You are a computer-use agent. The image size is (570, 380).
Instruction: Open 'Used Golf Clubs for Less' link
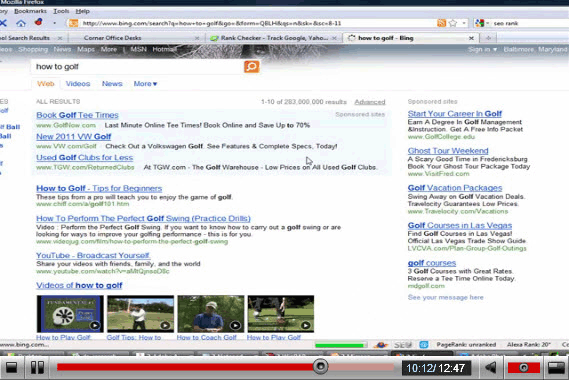[84, 157]
